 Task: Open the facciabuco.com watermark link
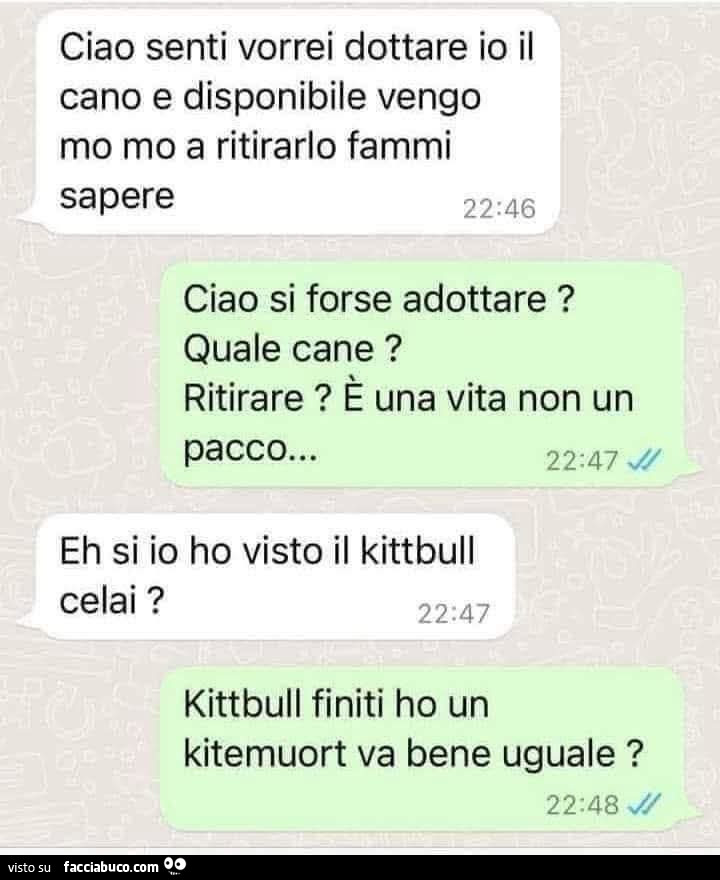pyautogui.click(x=111, y=867)
